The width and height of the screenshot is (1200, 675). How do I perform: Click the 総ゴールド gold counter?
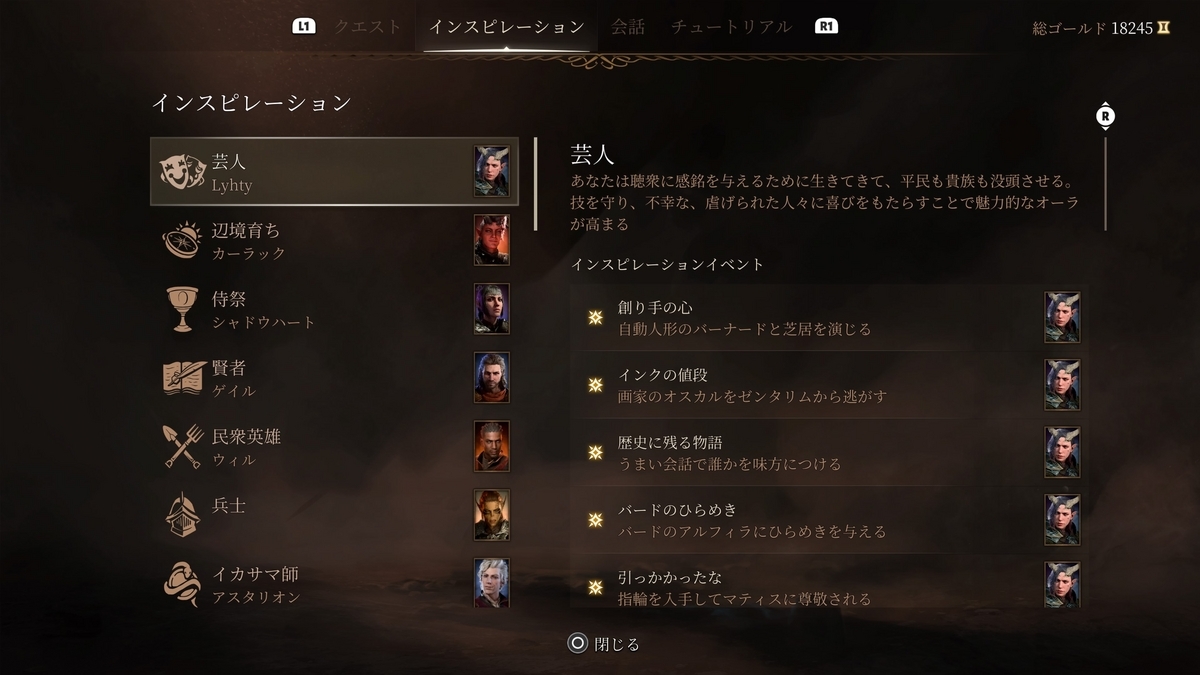point(1101,28)
